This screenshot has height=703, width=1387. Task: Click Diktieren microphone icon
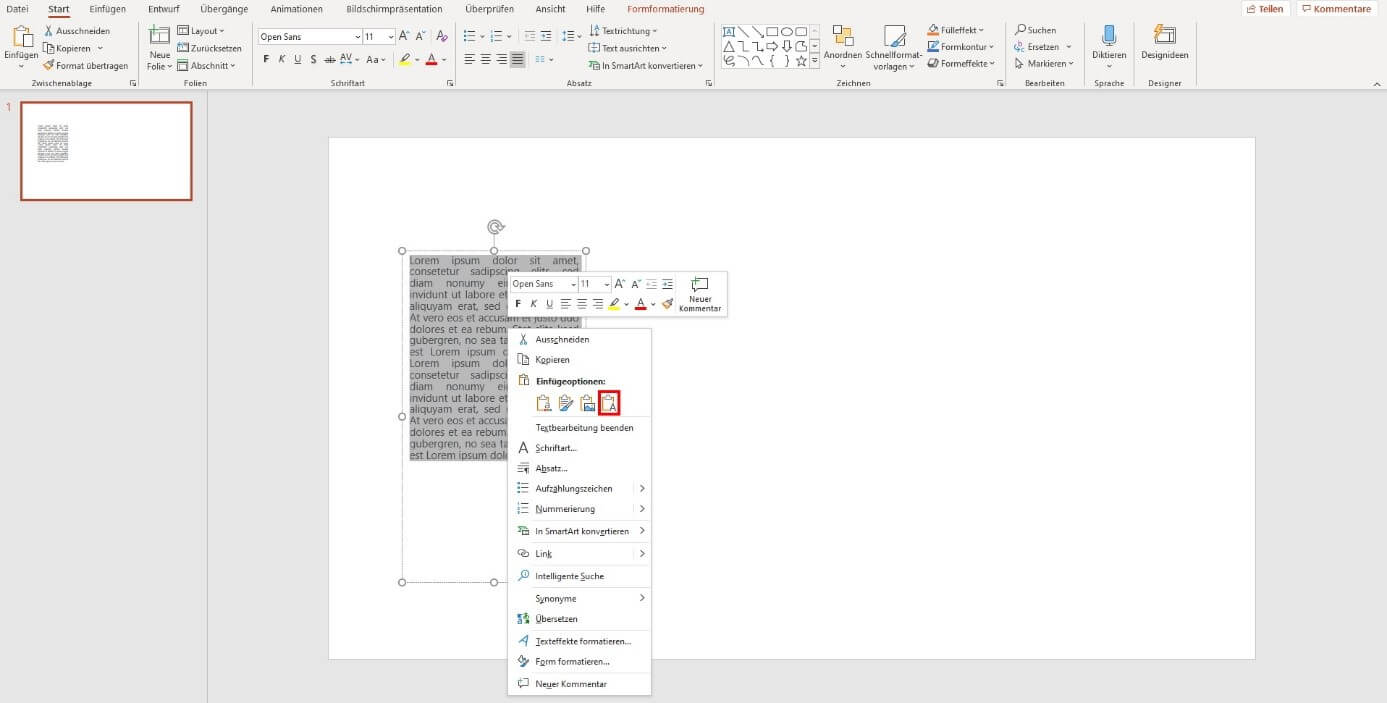tap(1109, 36)
